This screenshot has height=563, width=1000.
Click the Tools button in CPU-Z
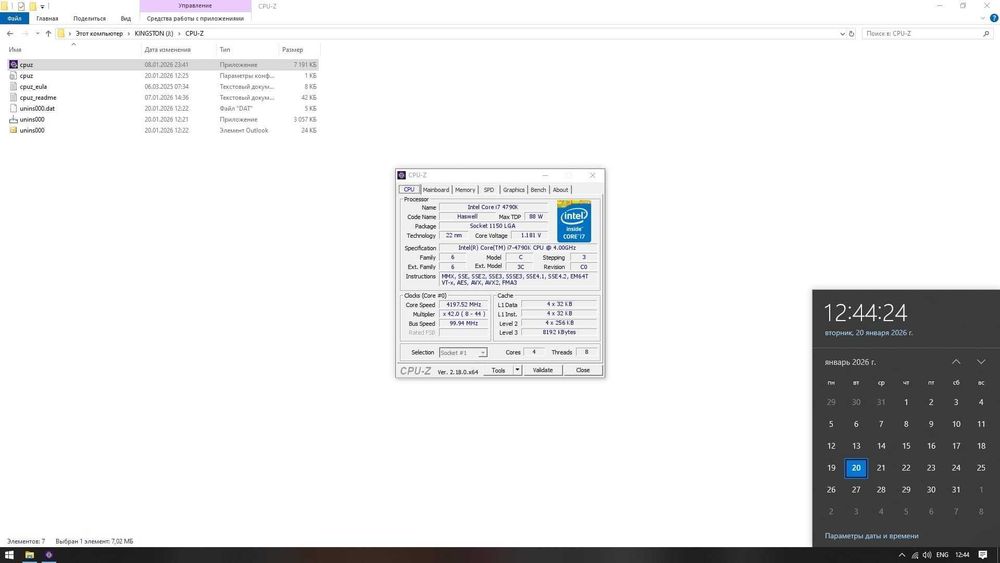tap(498, 370)
